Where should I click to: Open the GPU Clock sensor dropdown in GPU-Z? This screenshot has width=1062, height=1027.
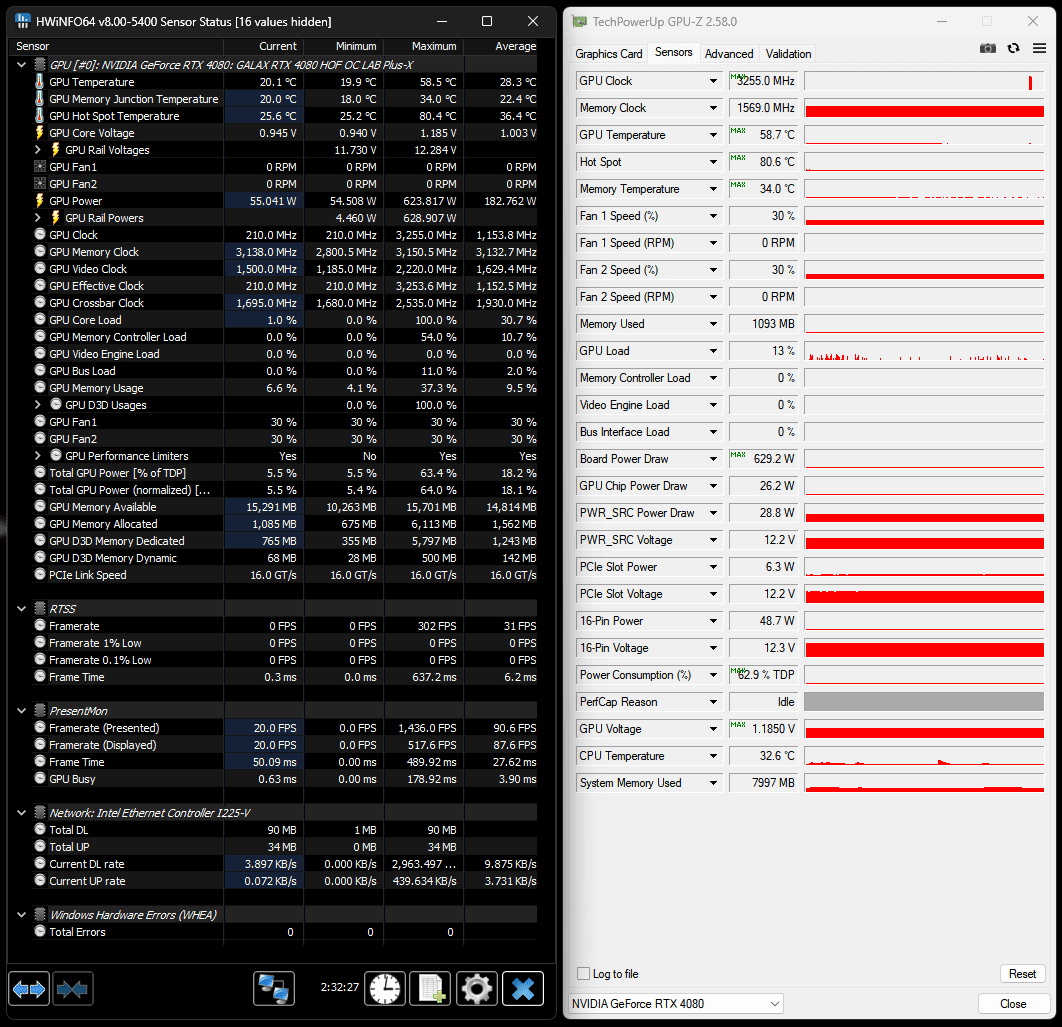click(713, 81)
